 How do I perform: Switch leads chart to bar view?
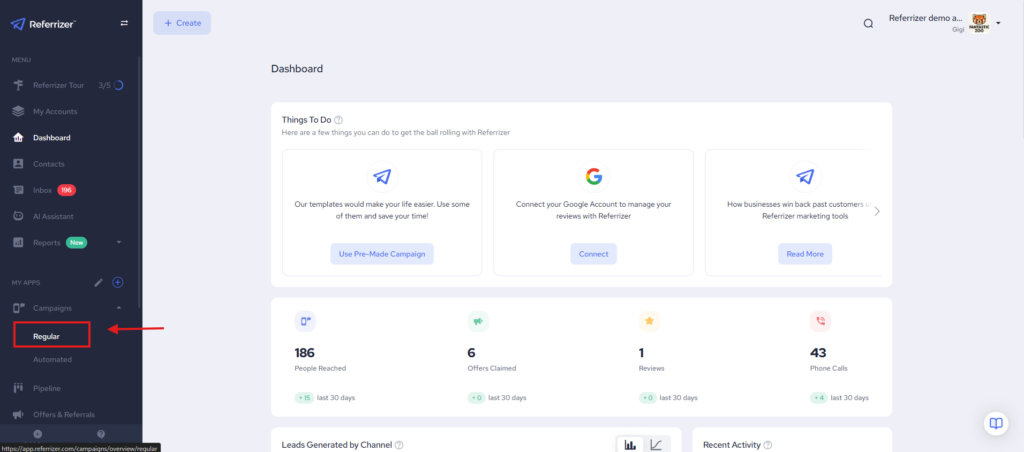pos(630,445)
